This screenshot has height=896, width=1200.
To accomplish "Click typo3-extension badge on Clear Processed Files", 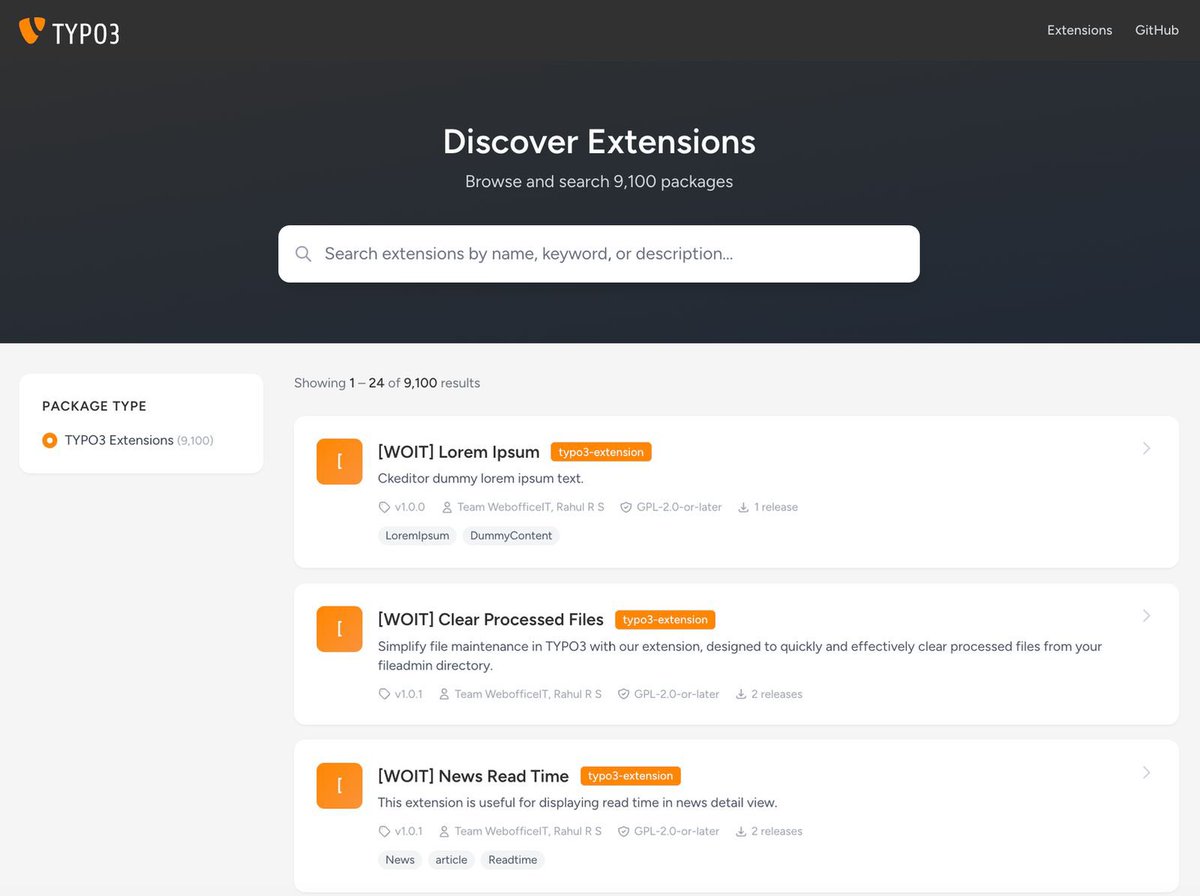I will pyautogui.click(x=665, y=619).
